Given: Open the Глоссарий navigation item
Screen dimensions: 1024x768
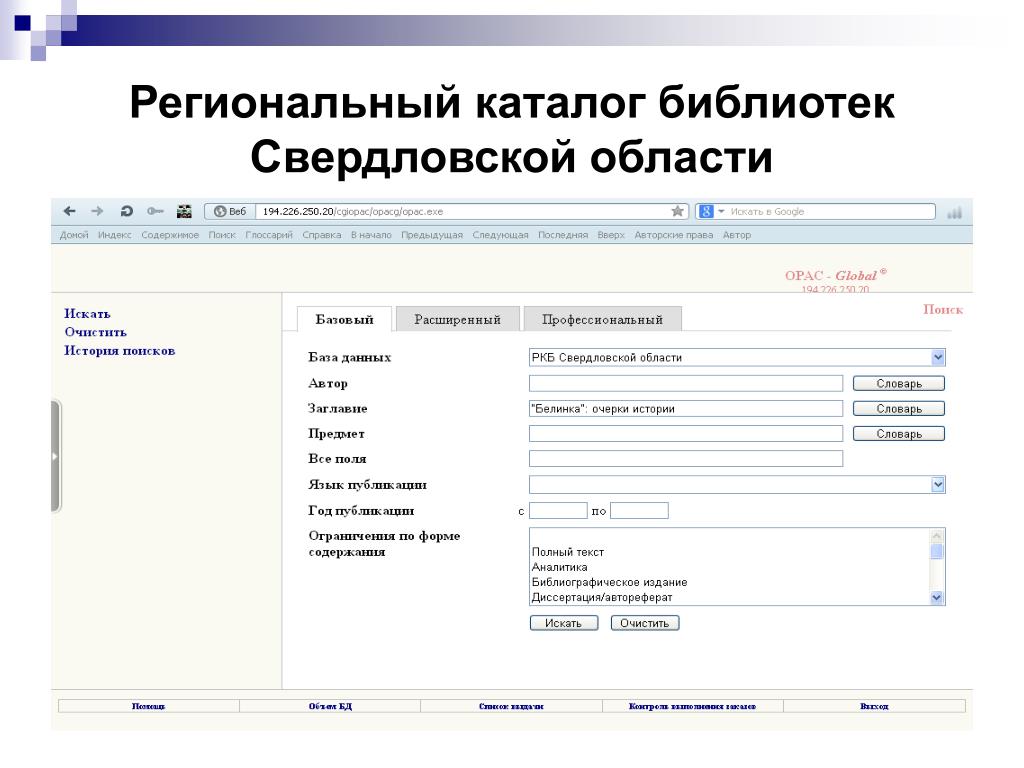Looking at the screenshot, I should coord(269,235).
